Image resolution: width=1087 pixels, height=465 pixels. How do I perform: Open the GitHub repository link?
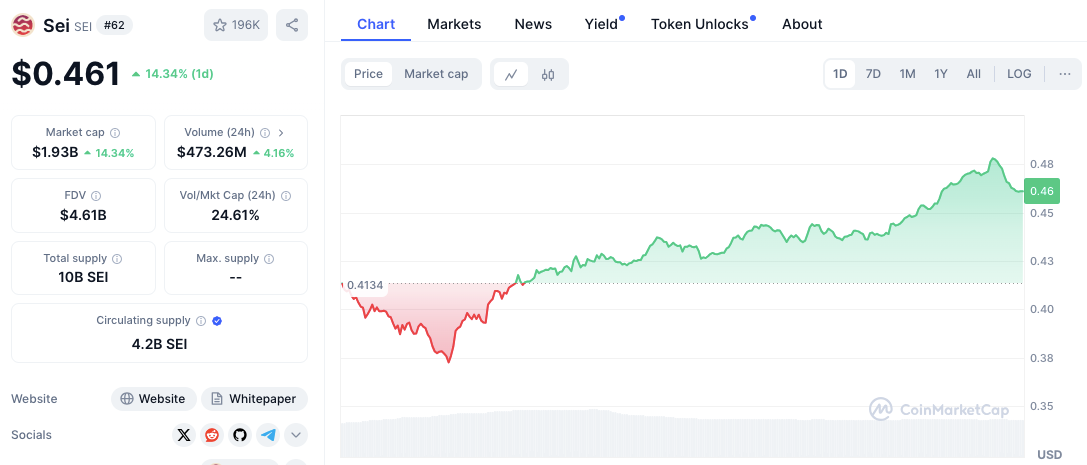point(240,435)
